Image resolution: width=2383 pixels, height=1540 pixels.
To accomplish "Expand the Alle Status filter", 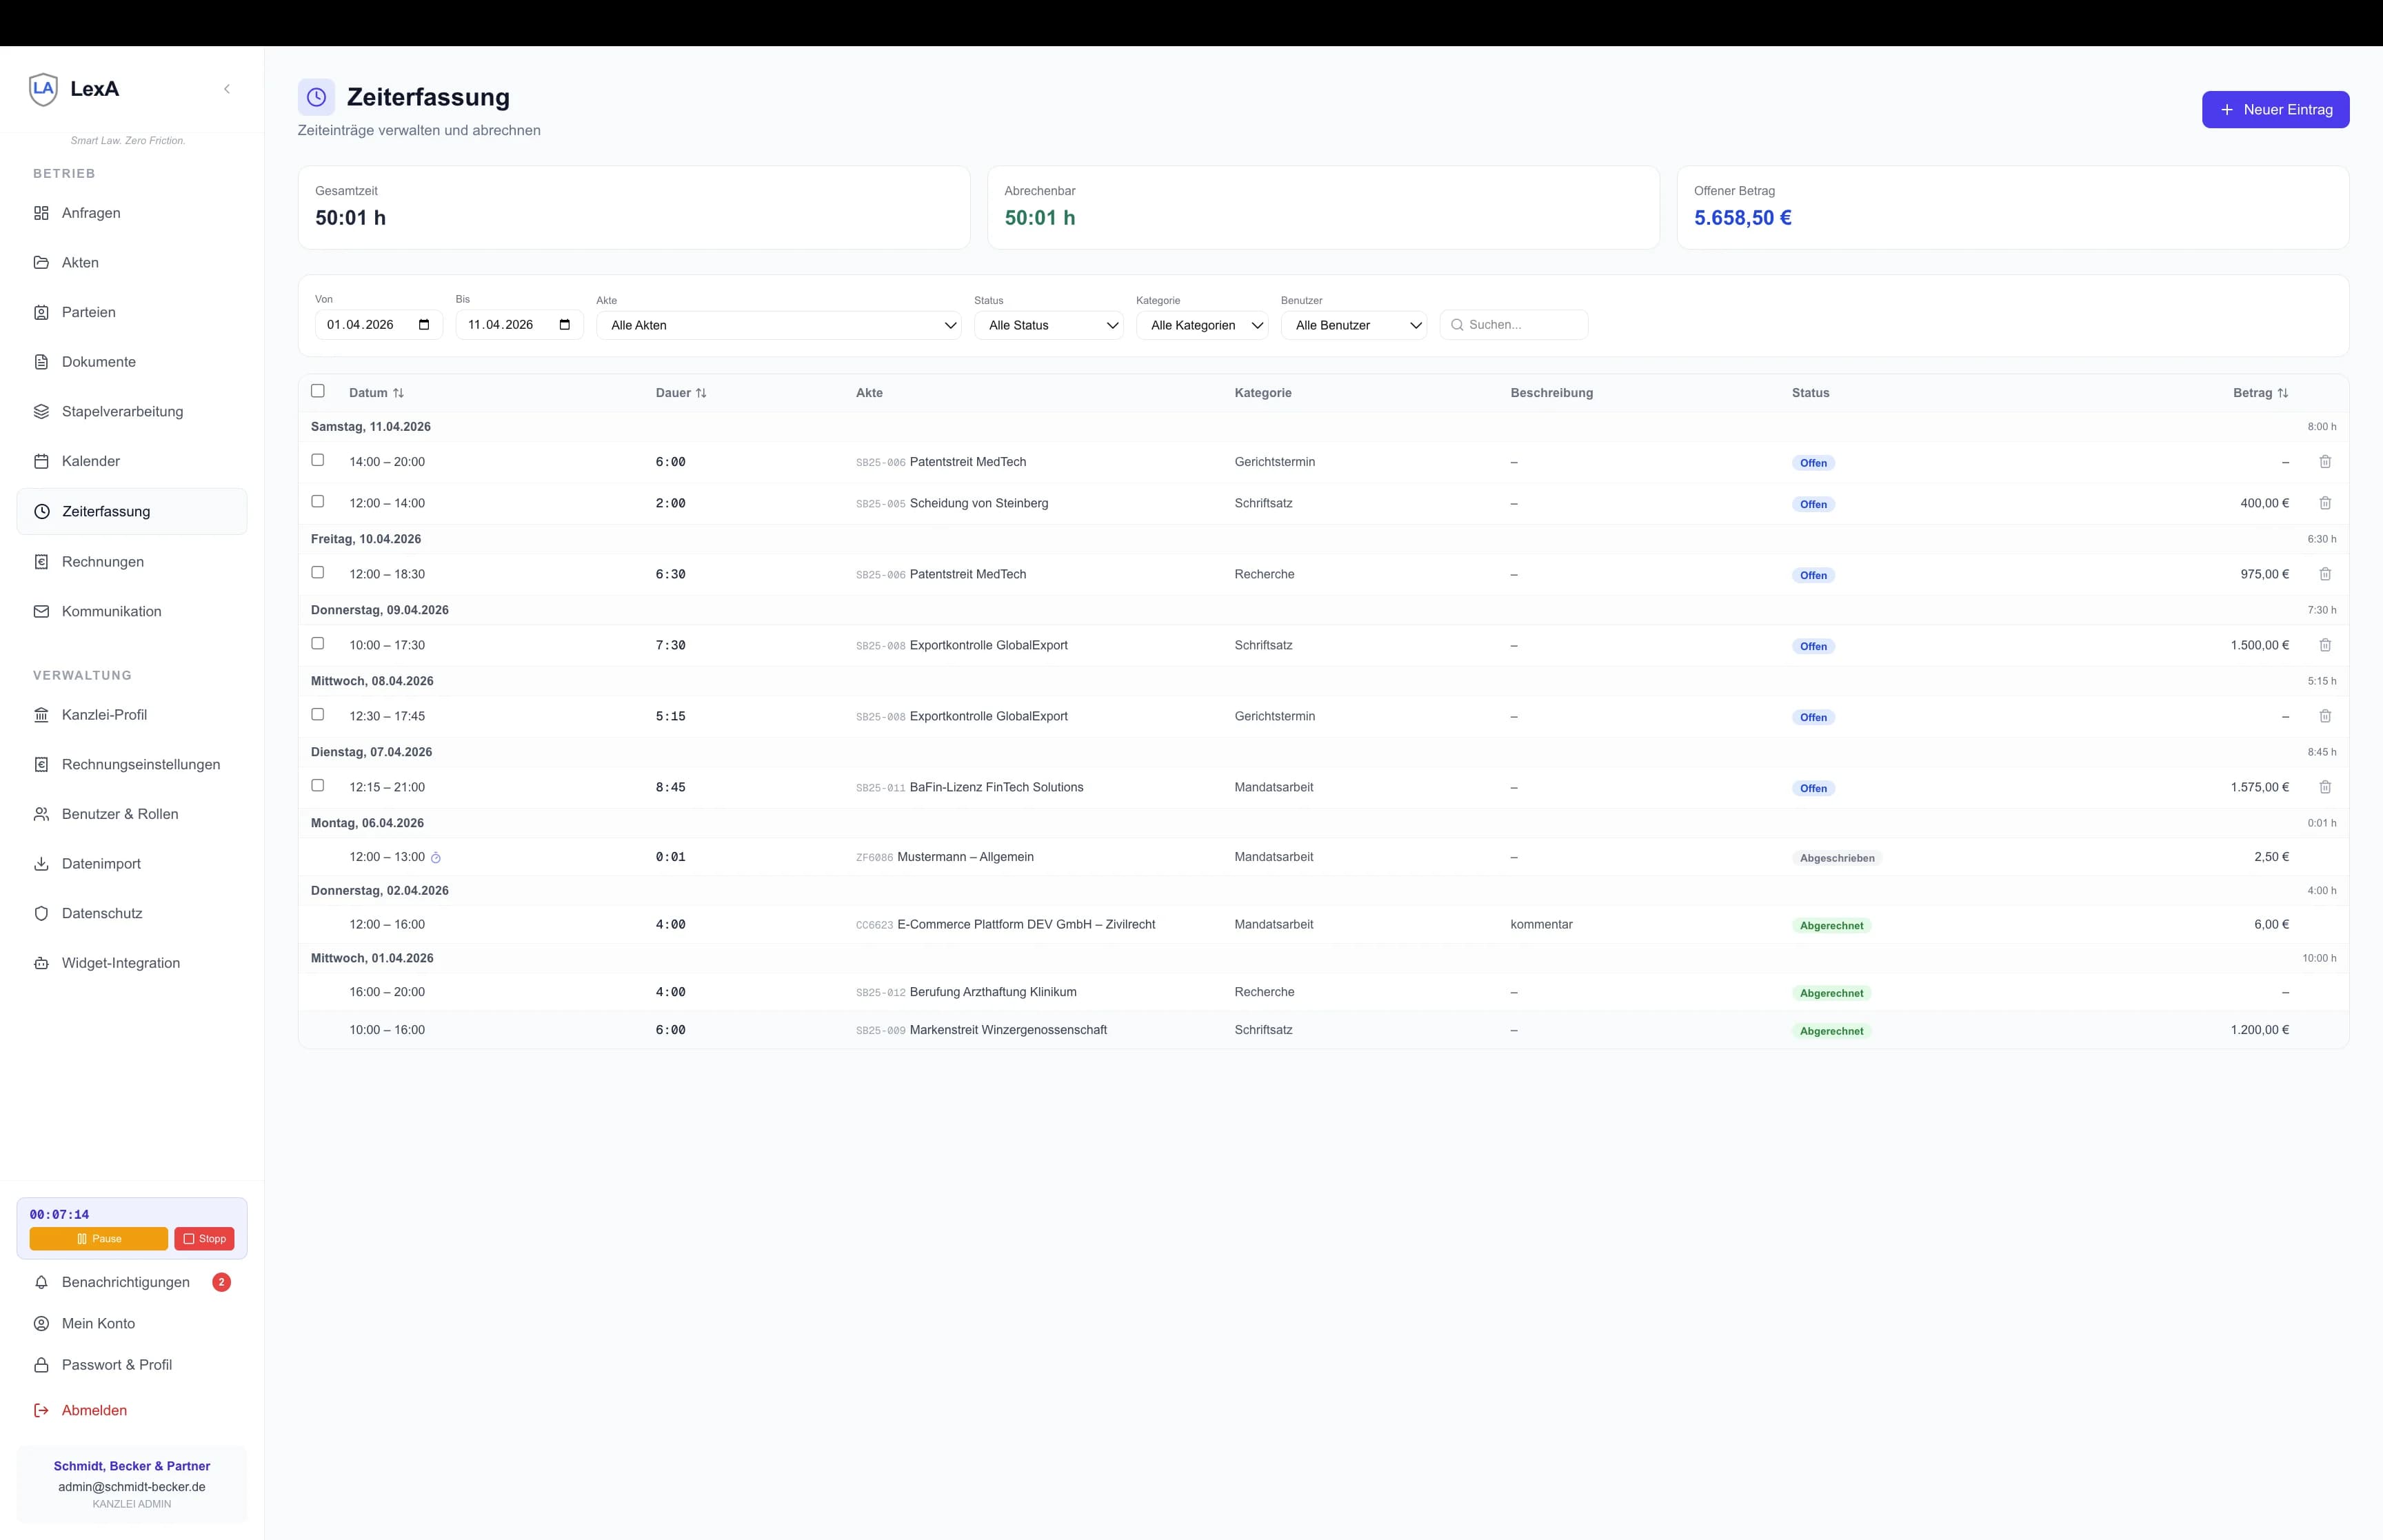I will click(1048, 325).
